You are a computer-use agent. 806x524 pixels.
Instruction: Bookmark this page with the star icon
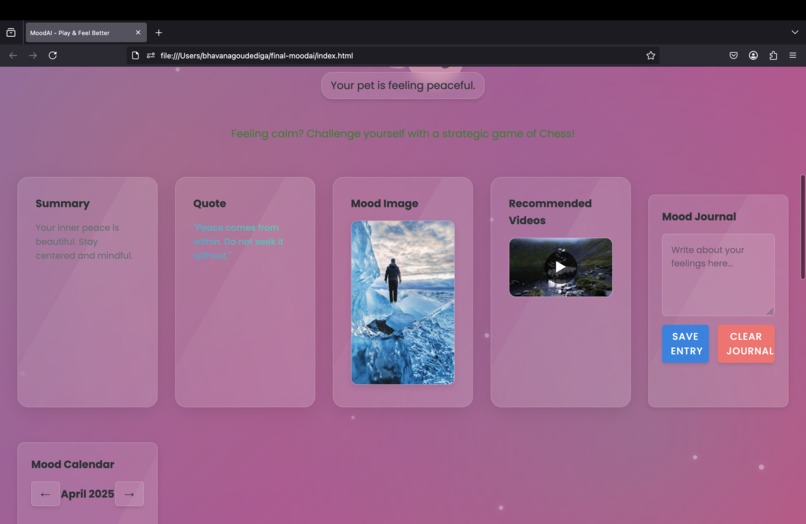(x=650, y=56)
